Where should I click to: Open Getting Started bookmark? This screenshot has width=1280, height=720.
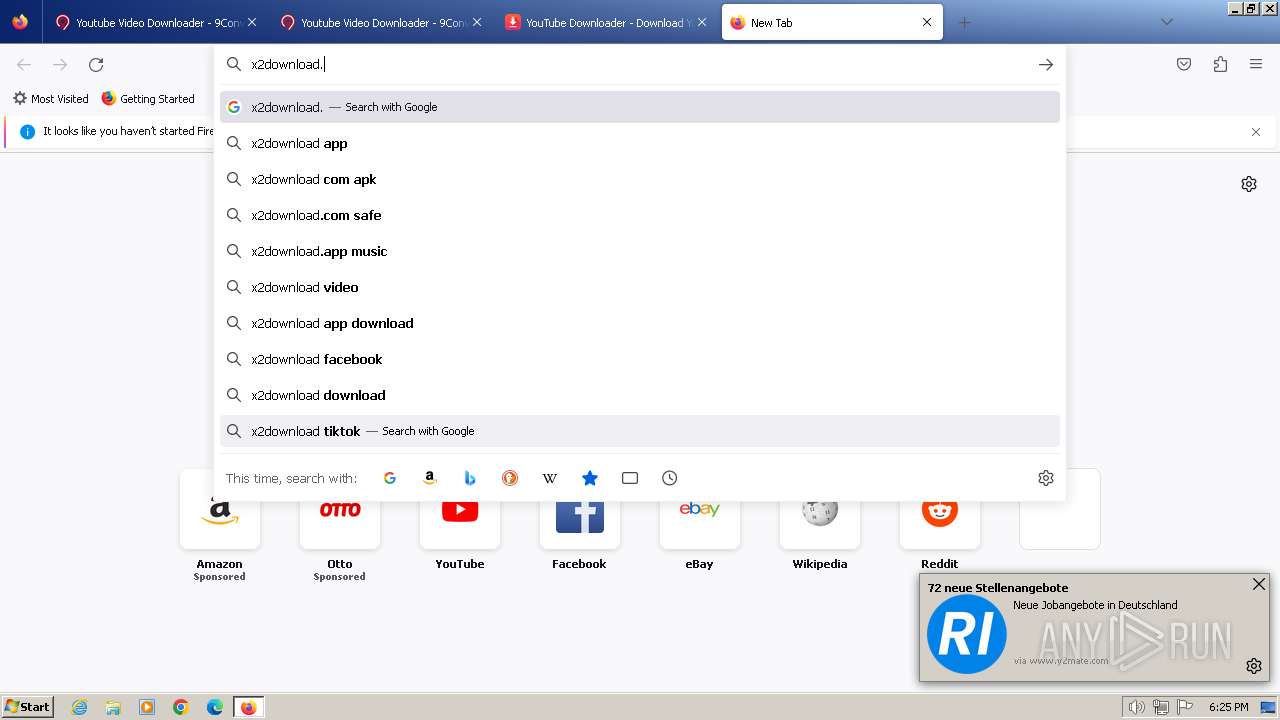click(148, 99)
